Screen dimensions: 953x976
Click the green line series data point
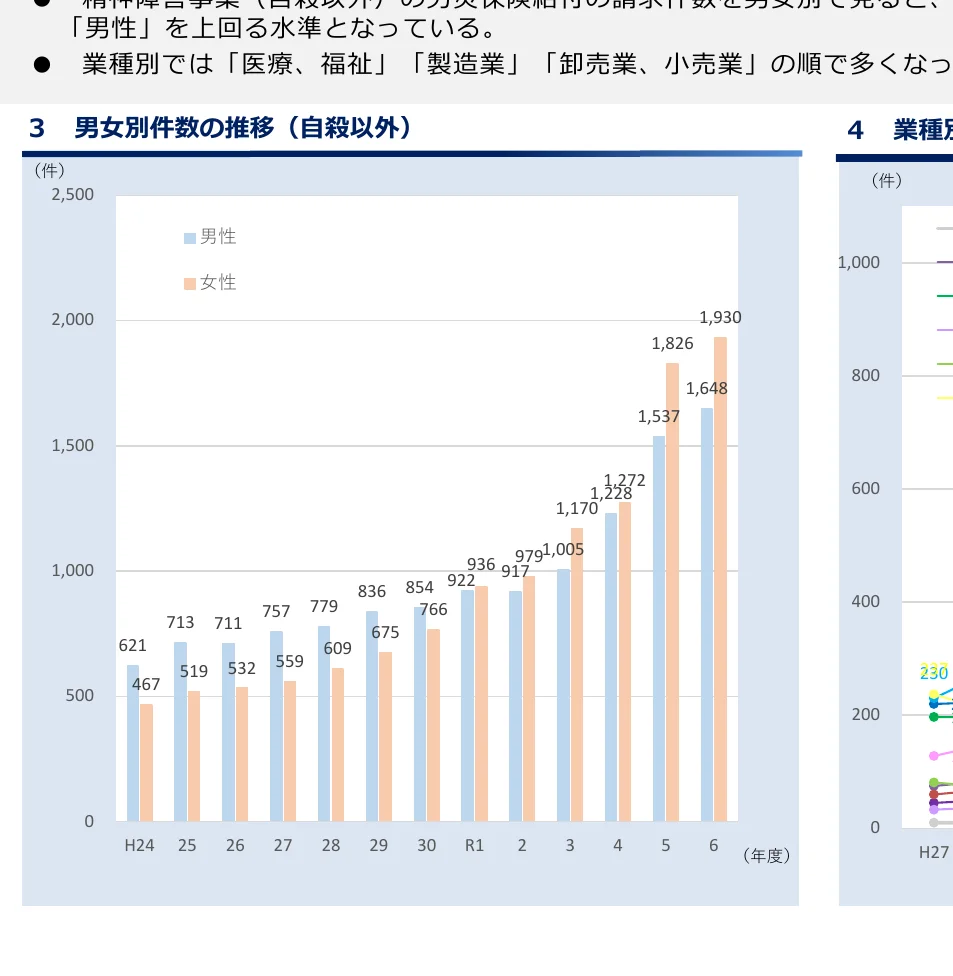(x=933, y=716)
